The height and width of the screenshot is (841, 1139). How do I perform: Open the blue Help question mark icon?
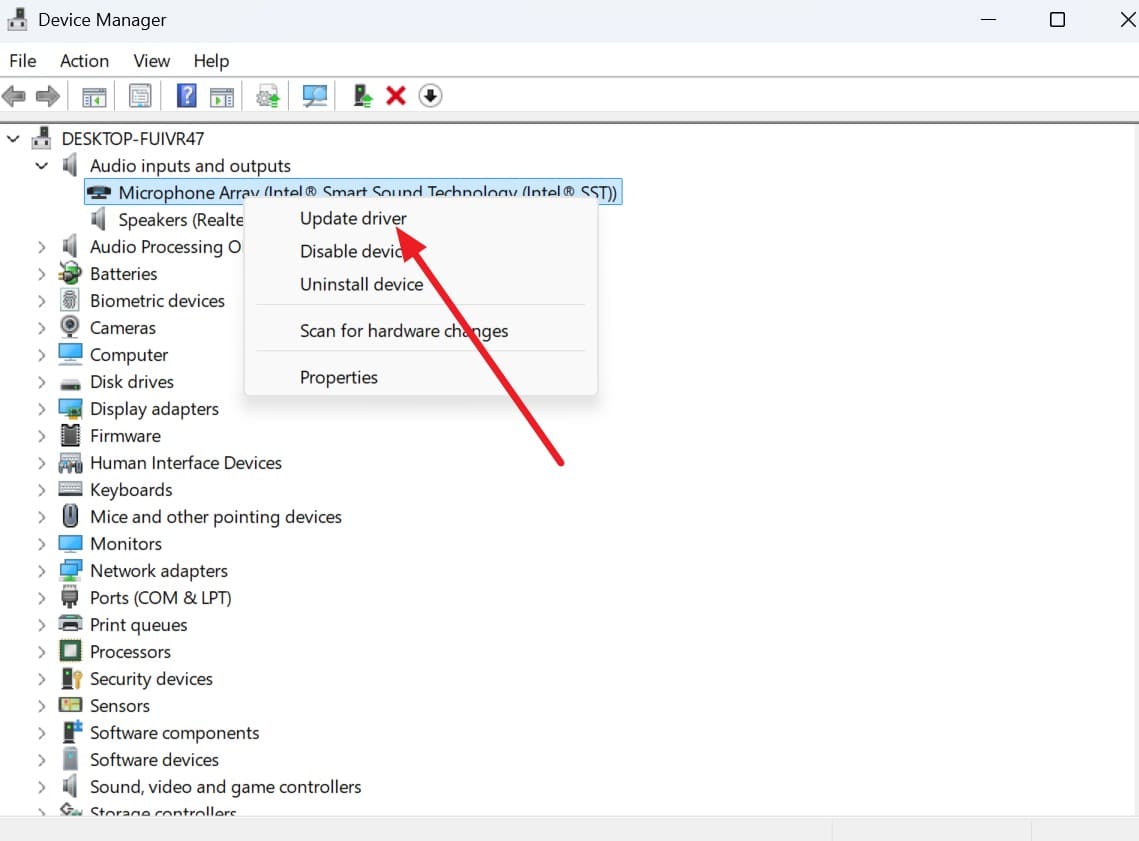coord(187,96)
